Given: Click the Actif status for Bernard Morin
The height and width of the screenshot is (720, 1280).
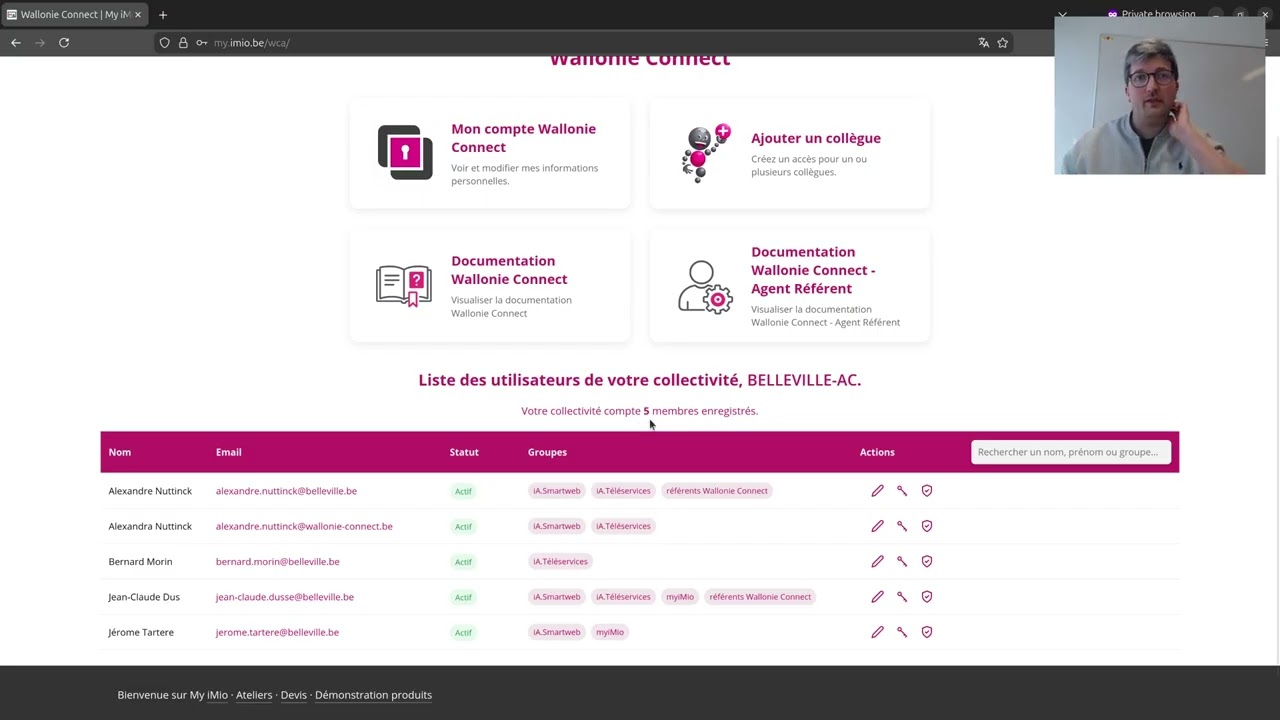Looking at the screenshot, I should (x=463, y=562).
